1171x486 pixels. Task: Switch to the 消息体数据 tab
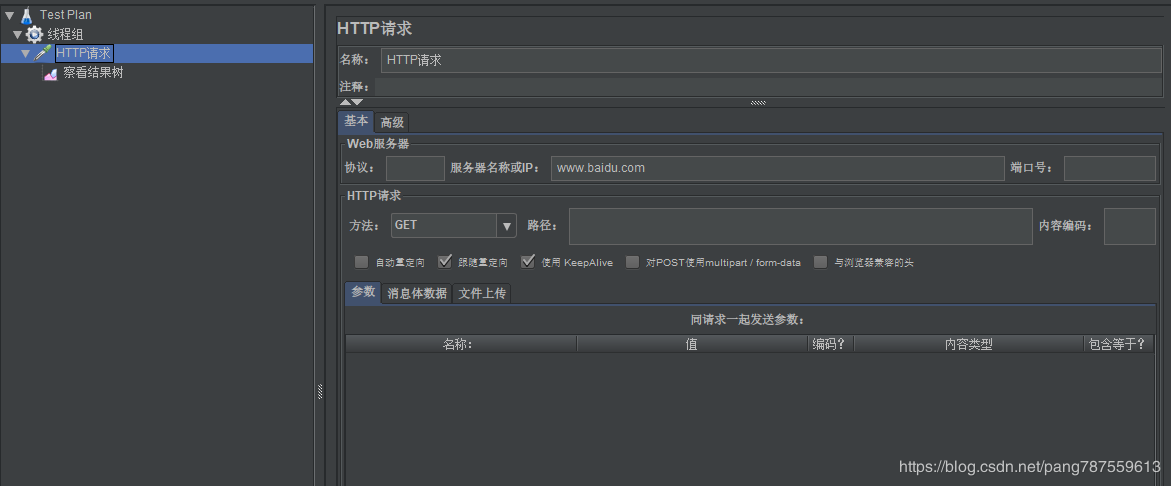[x=417, y=293]
